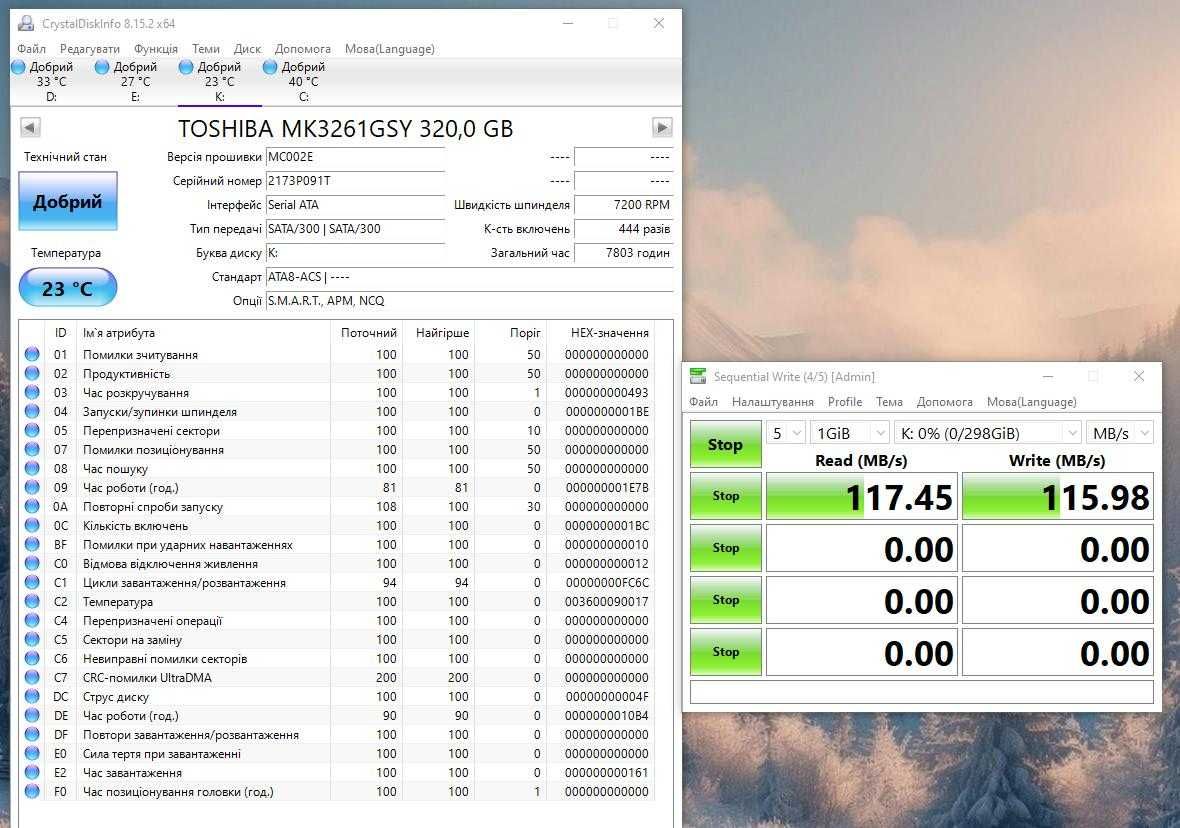Click status orb for attribute C2 Температура
The width and height of the screenshot is (1180, 828).
(32, 601)
